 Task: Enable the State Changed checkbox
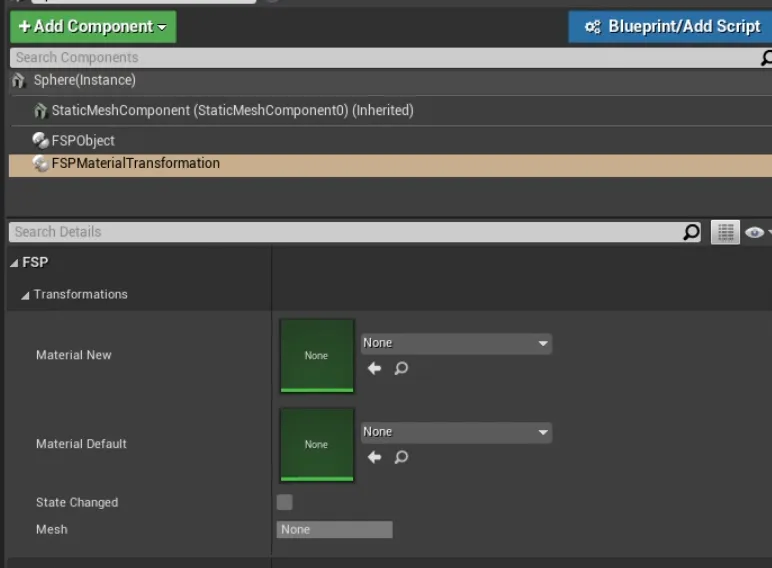[285, 502]
